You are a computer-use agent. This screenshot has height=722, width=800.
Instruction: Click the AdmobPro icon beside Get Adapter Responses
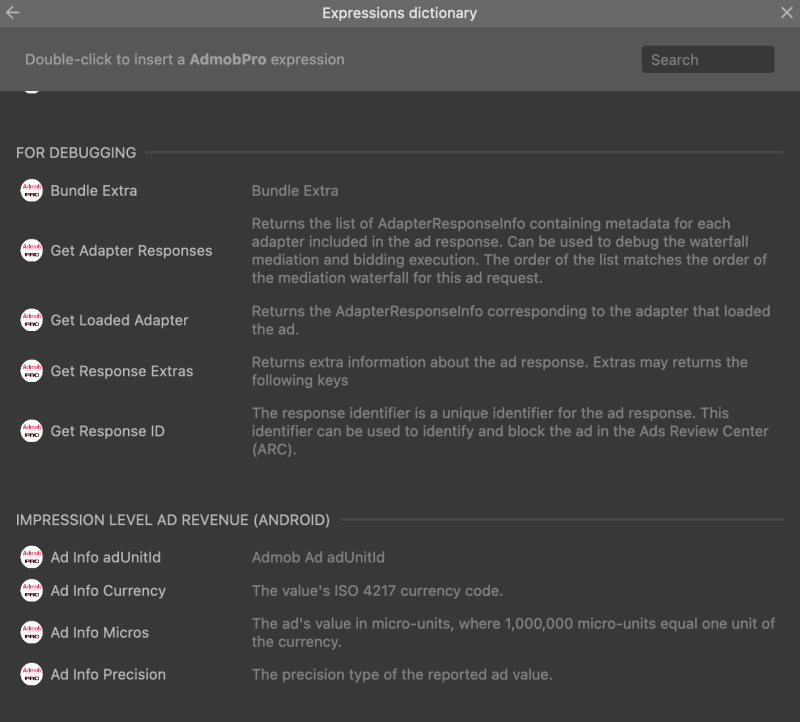tap(32, 251)
